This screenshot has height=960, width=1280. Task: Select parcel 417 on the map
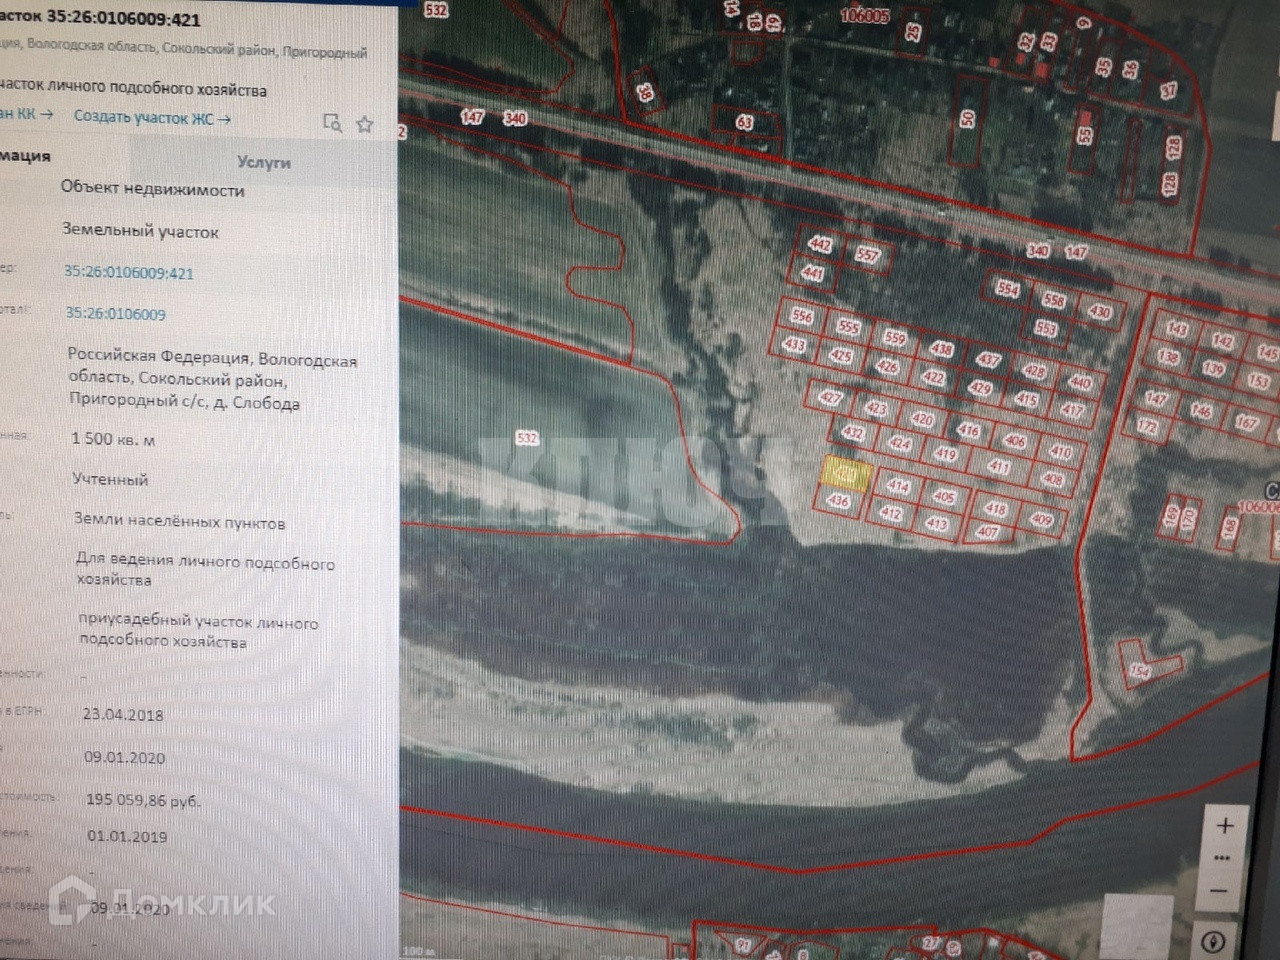click(x=1072, y=410)
